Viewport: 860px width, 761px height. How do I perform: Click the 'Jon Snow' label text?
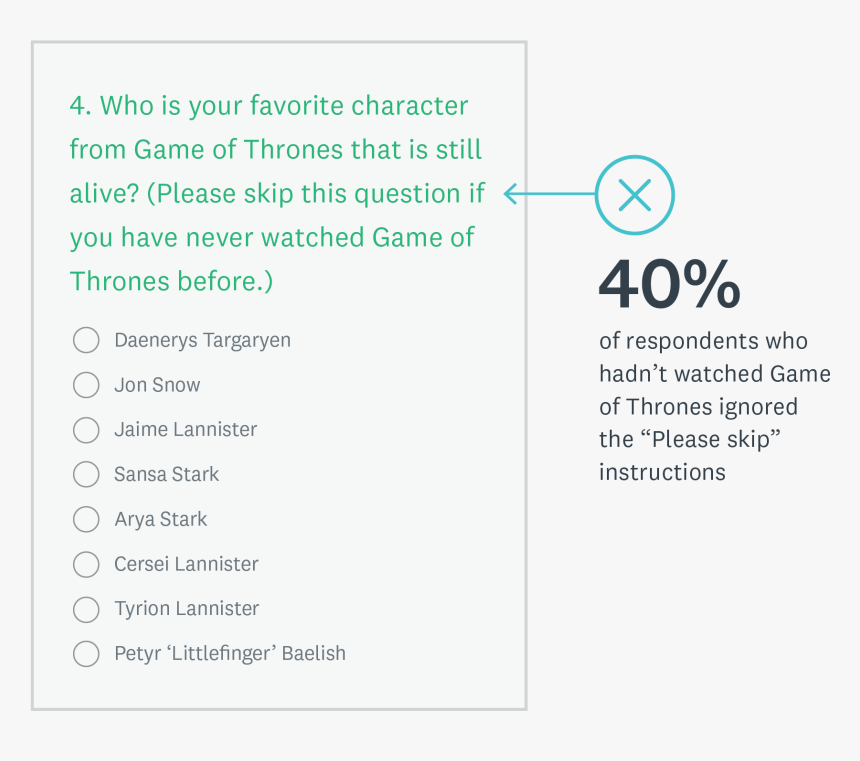(157, 385)
